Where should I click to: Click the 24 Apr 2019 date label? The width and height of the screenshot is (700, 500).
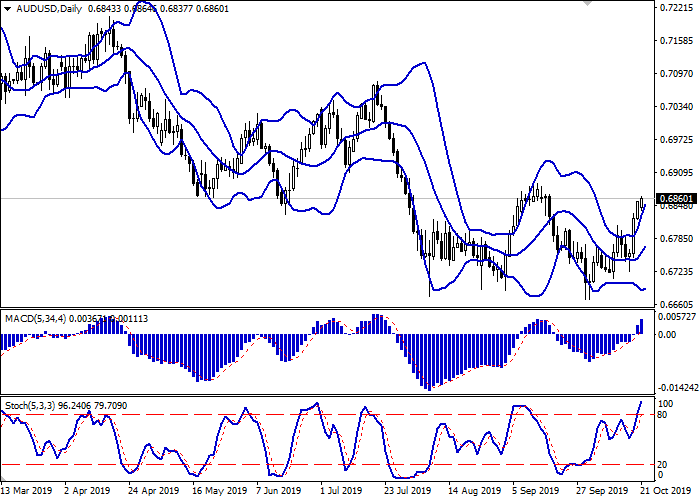153,491
